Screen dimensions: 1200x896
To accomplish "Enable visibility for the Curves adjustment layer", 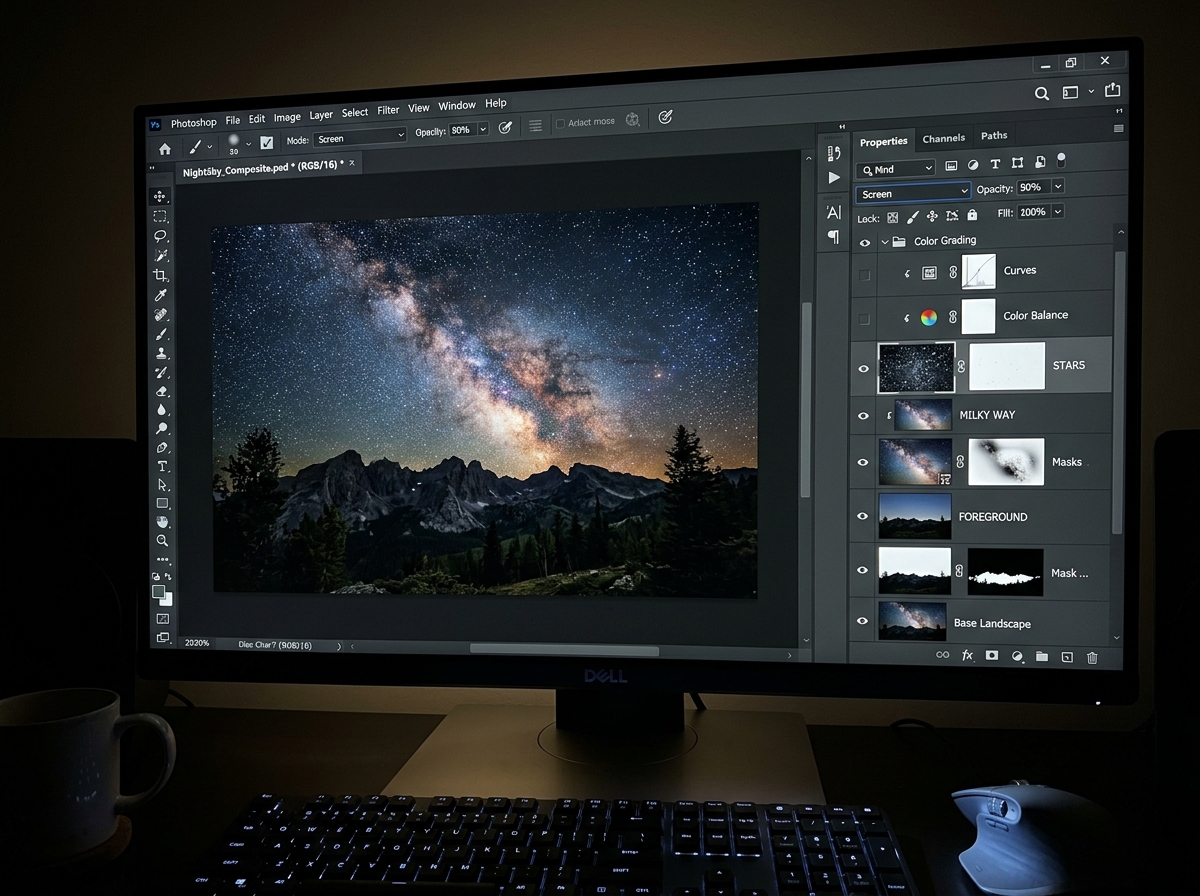I will 865,275.
